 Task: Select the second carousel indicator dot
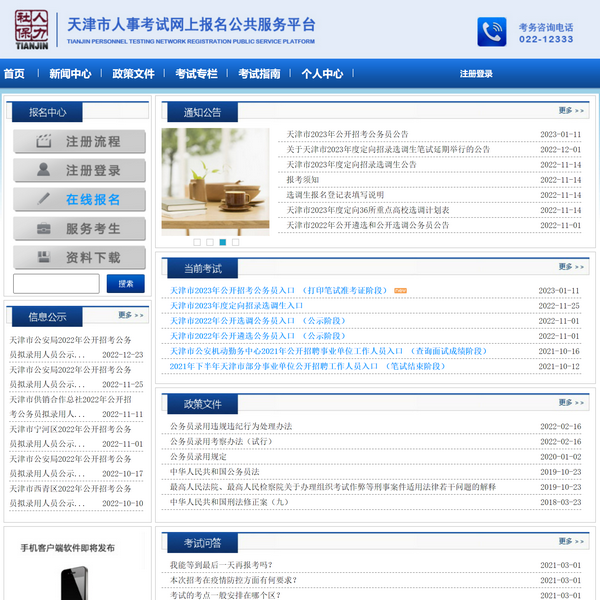(210, 242)
